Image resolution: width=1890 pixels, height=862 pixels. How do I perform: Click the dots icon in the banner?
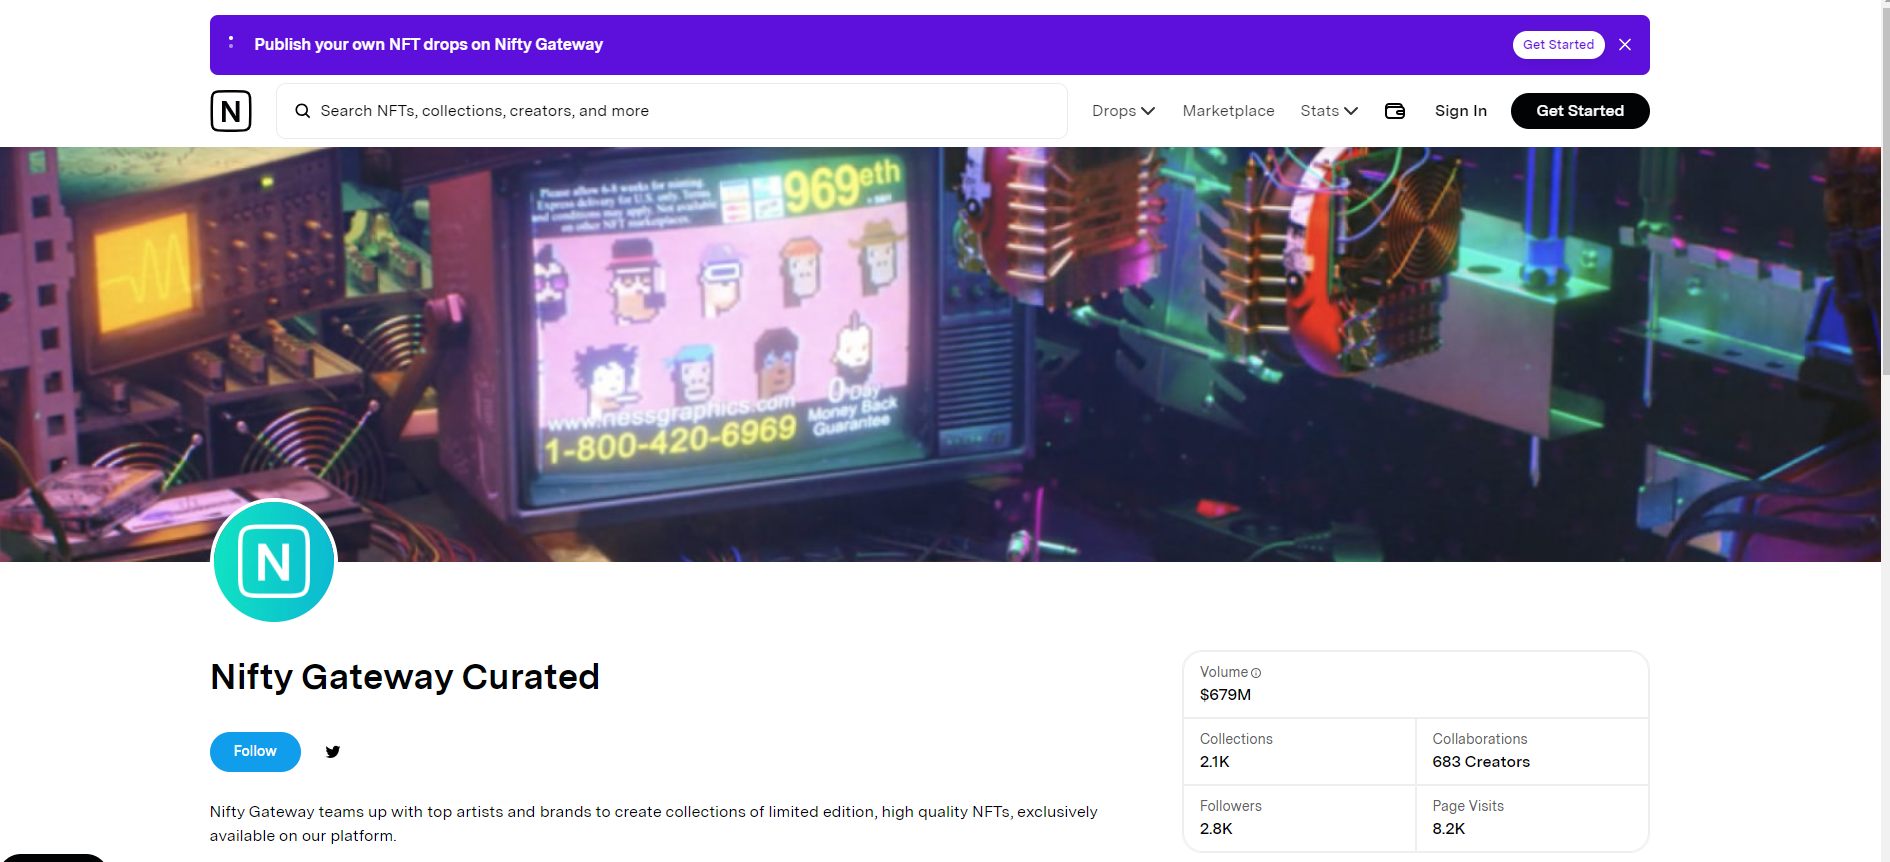[231, 42]
